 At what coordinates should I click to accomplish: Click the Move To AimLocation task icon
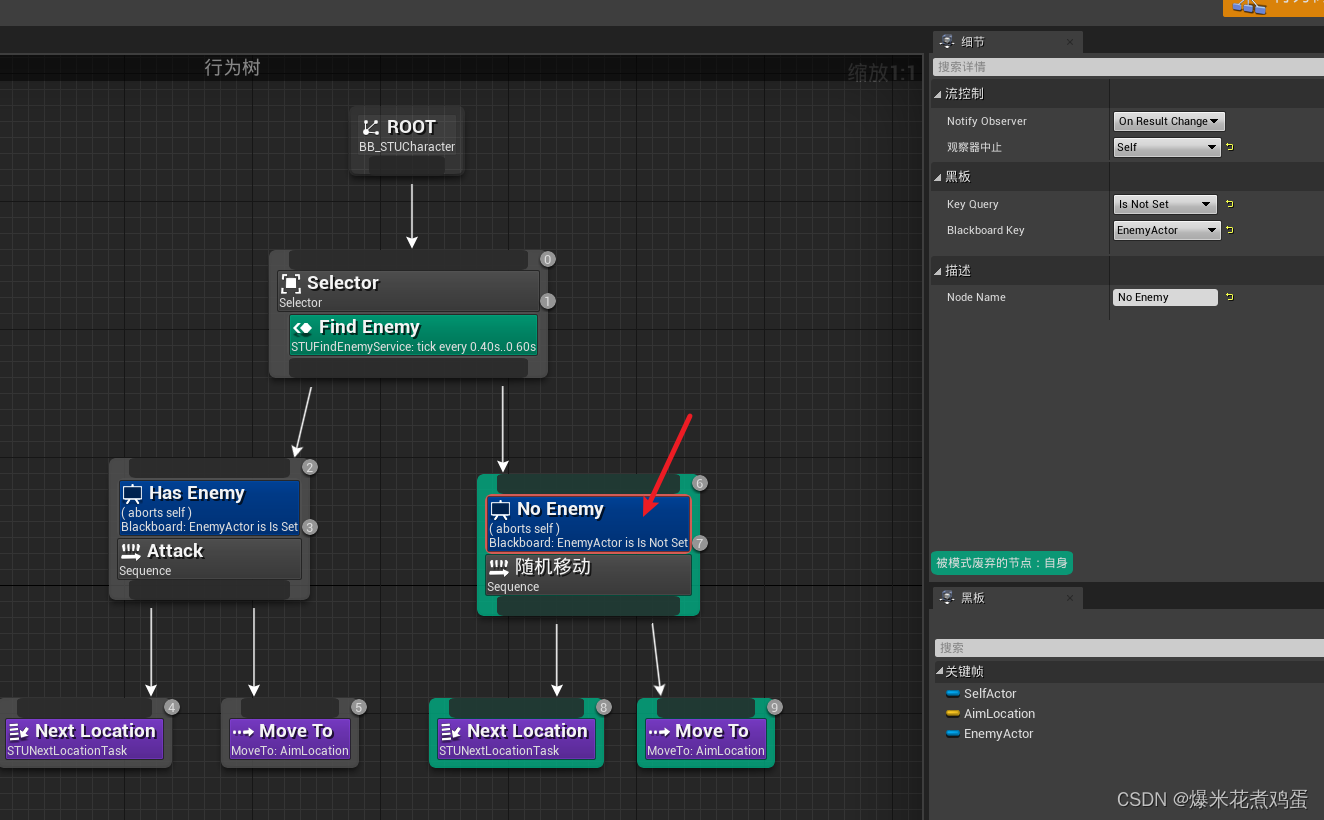coord(660,731)
